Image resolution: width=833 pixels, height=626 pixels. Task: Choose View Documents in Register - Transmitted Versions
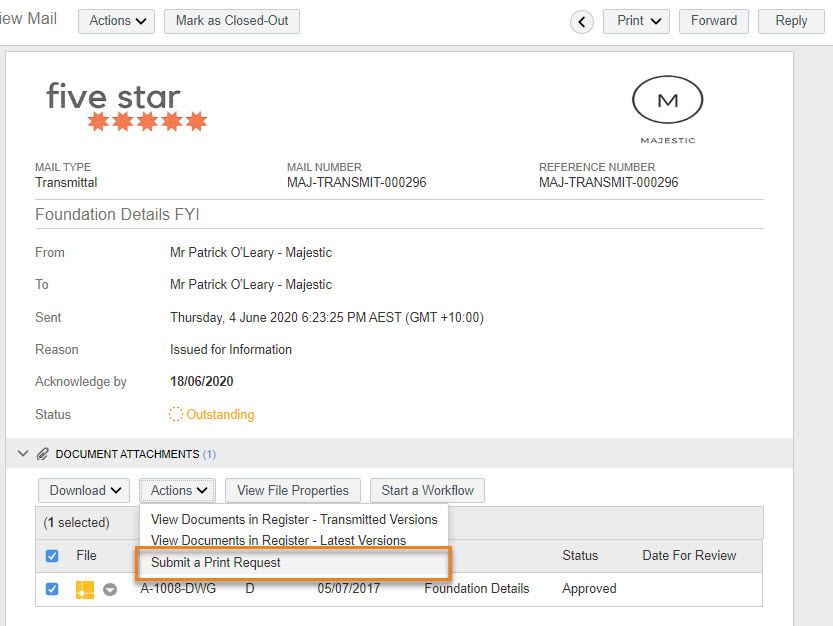(294, 519)
